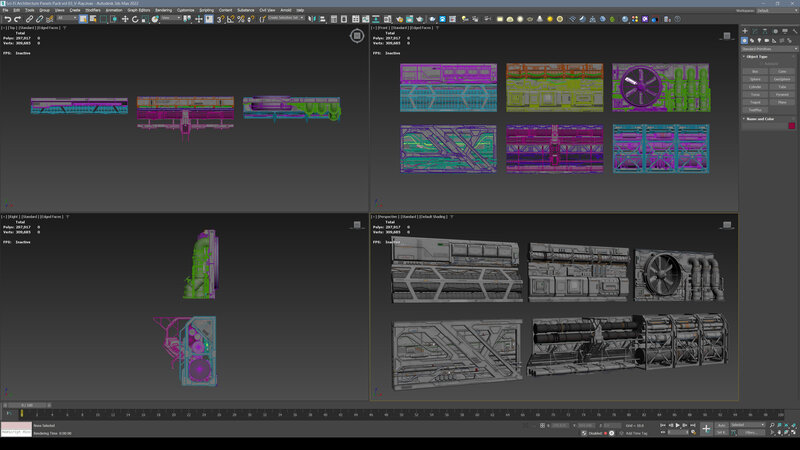Screen dimensions: 800x450
Task: Click the Box primitive button
Action: coord(755,71)
